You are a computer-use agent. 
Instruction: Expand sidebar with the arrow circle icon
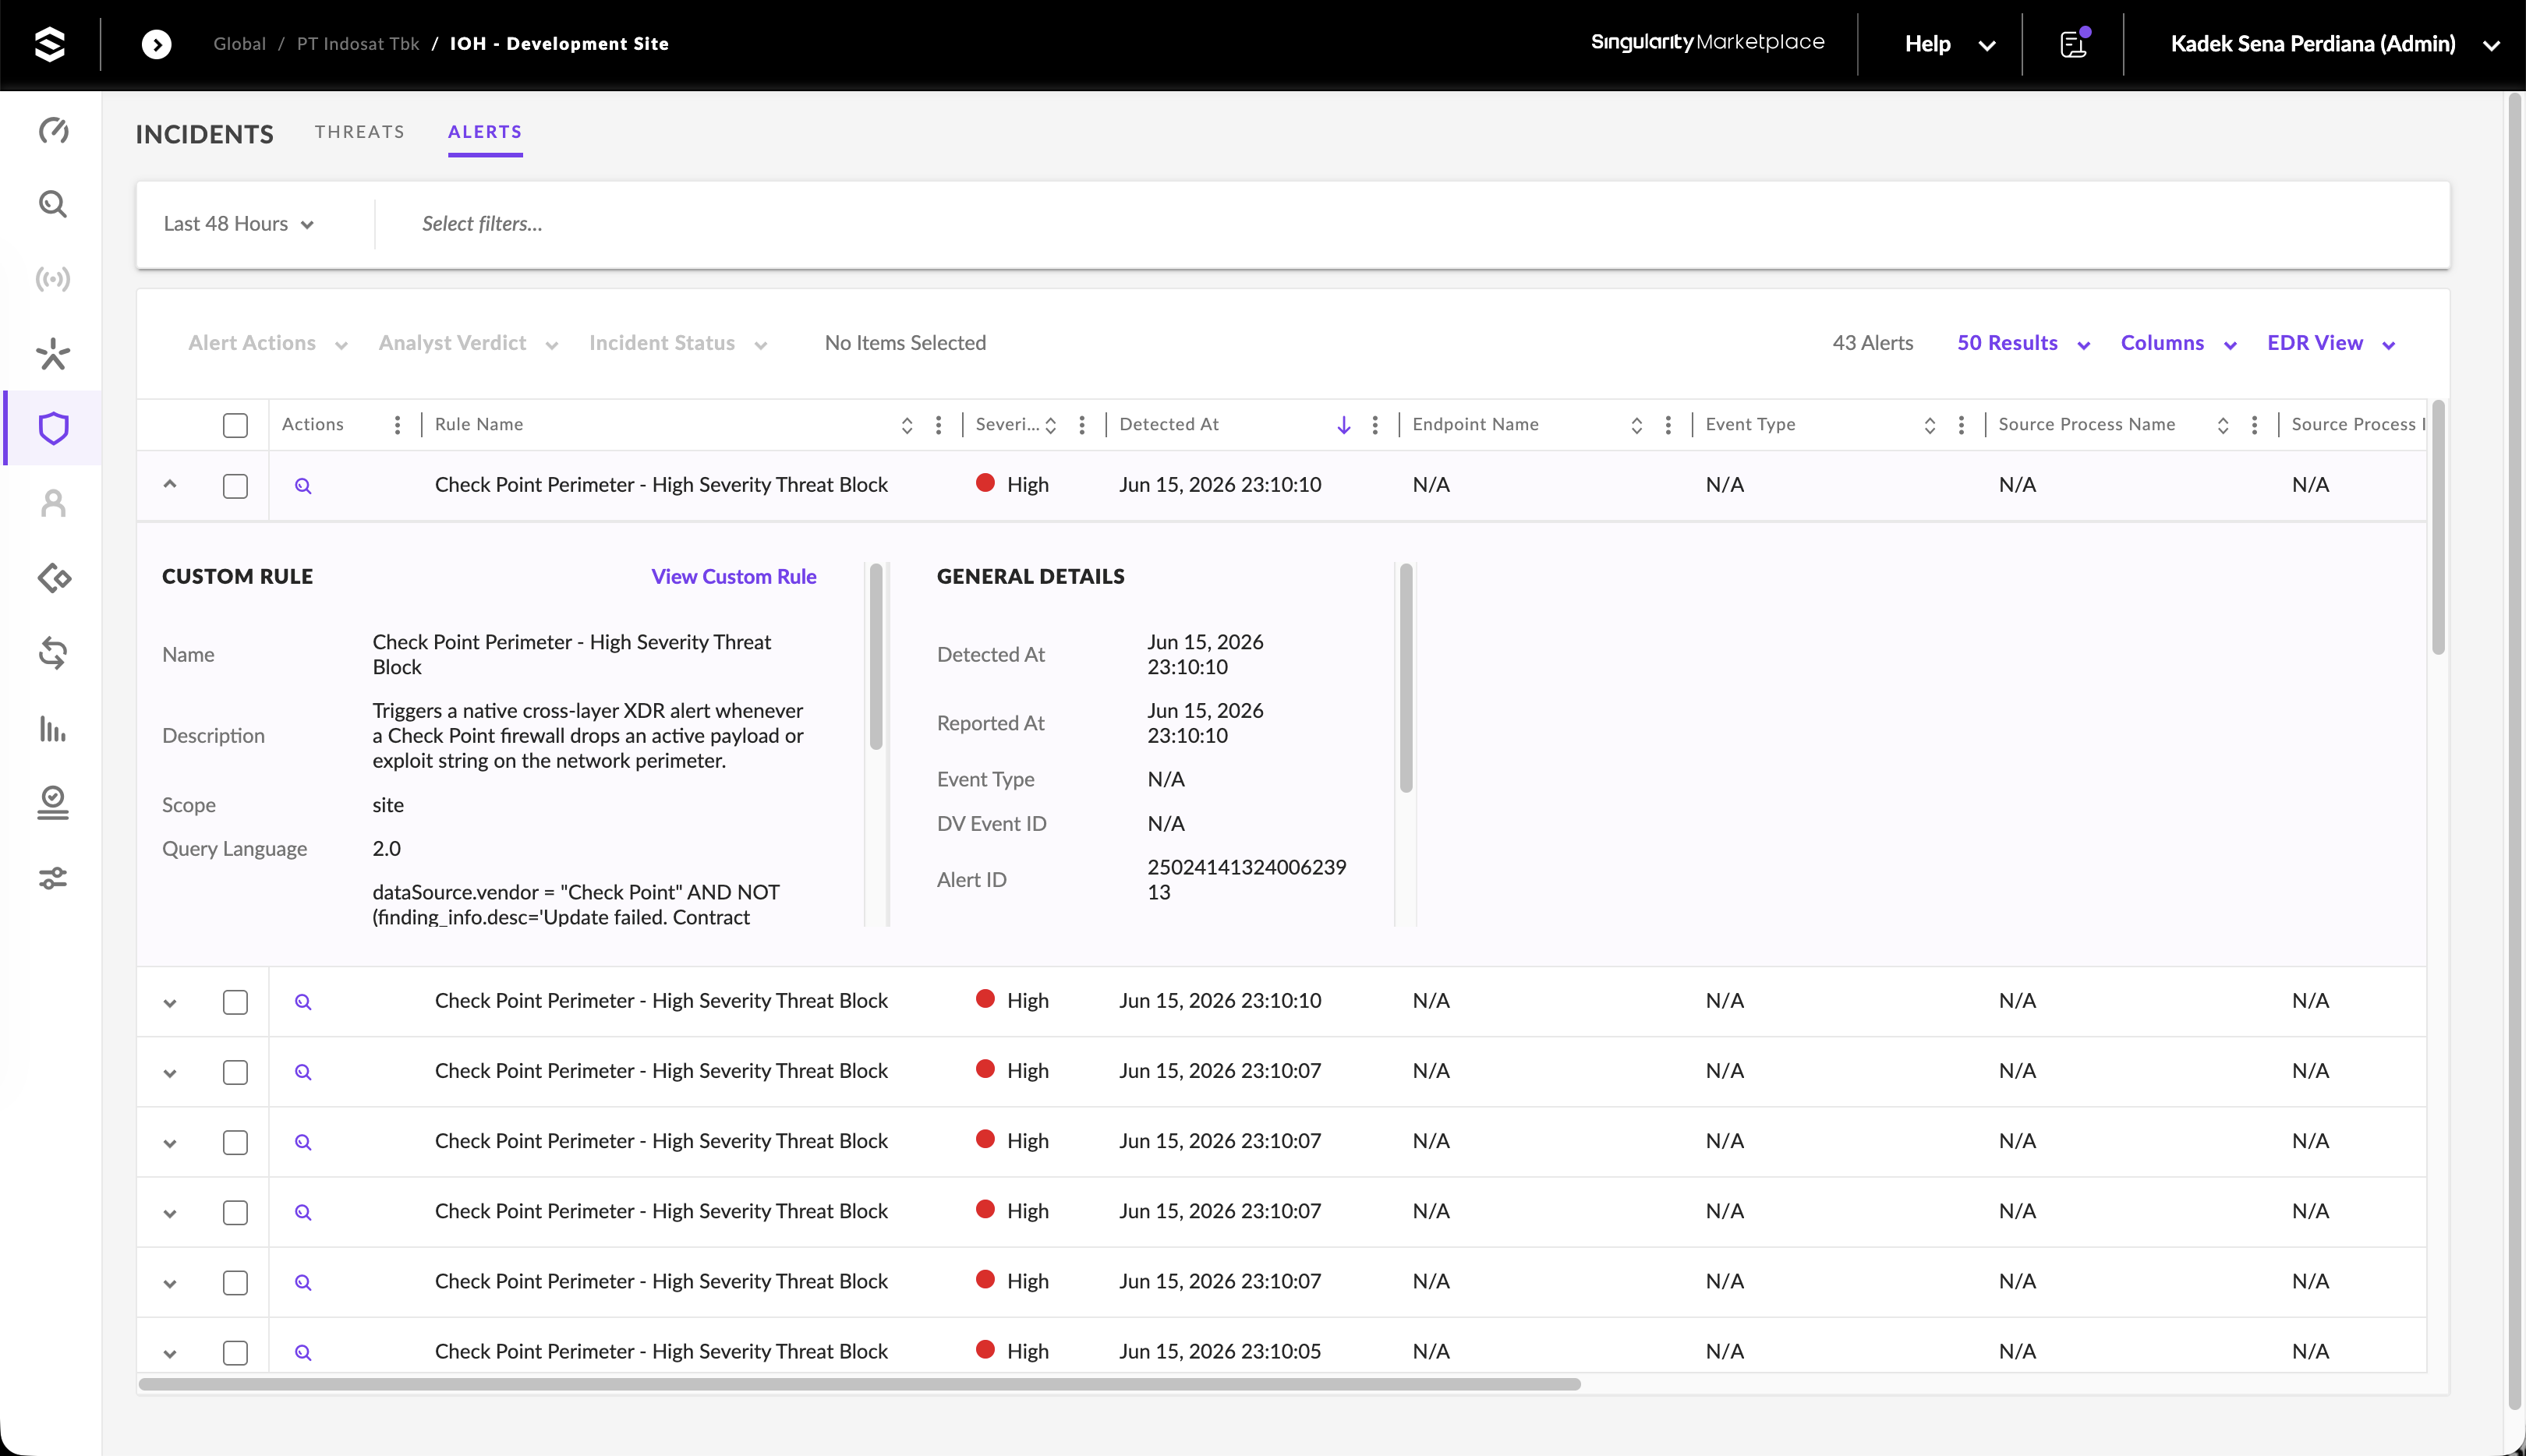point(156,44)
